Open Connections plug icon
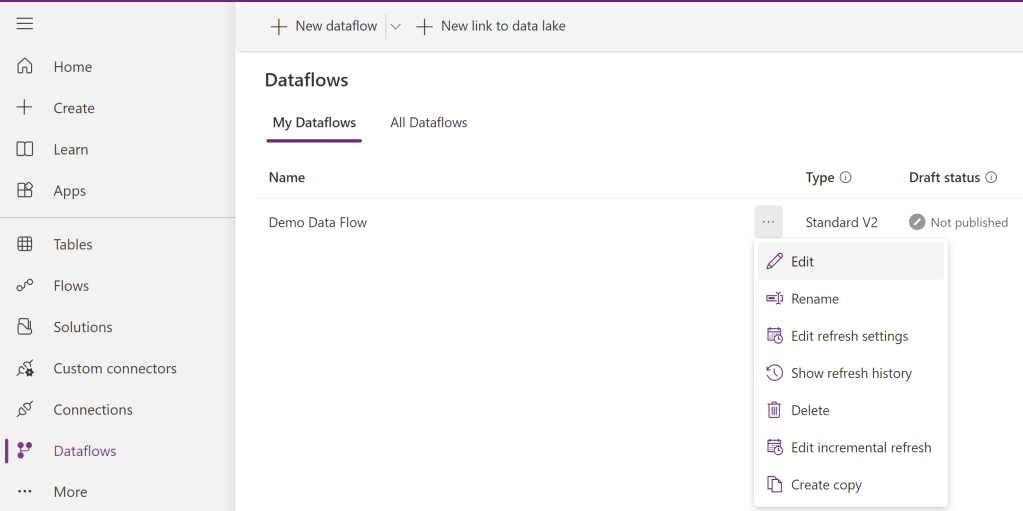The height and width of the screenshot is (511, 1023). tap(25, 410)
